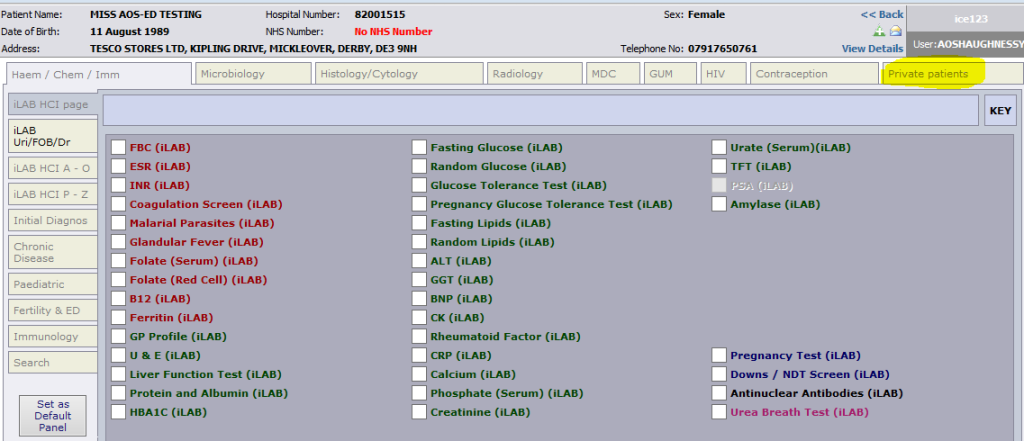
Task: Check the U & E (iLAB) box
Action: [x=118, y=355]
